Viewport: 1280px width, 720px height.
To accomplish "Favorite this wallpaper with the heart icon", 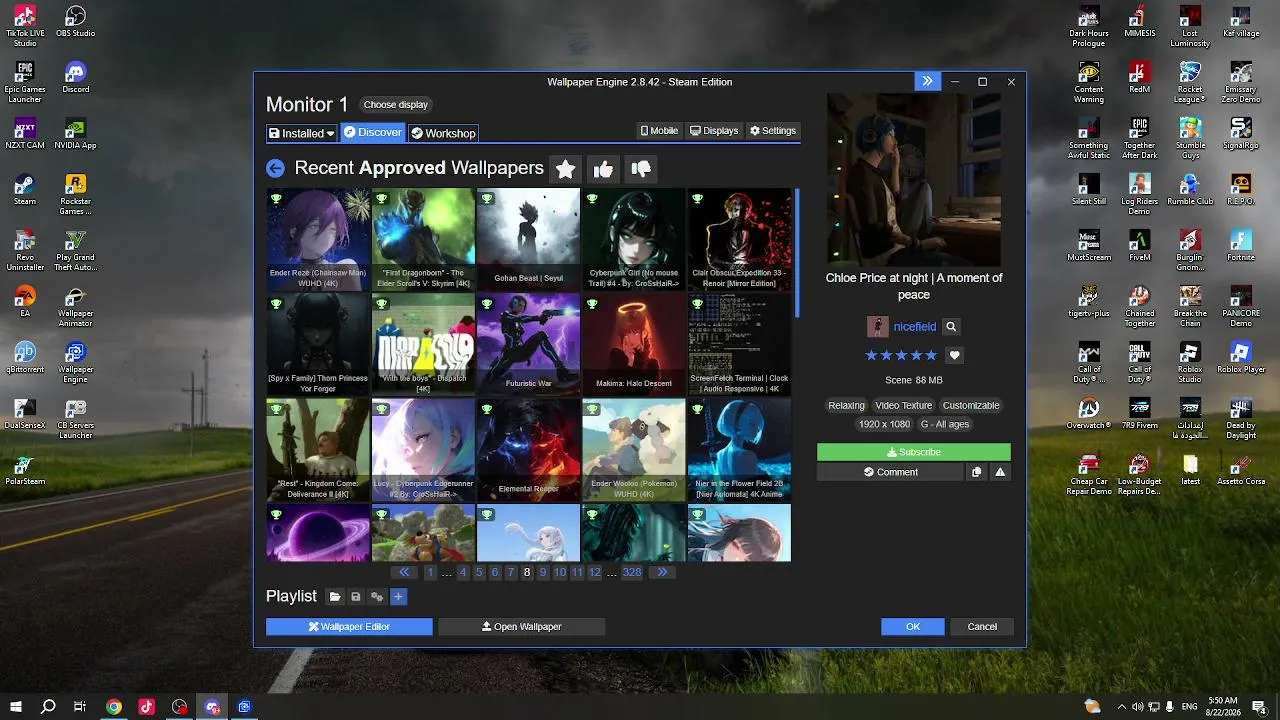I will pos(954,356).
